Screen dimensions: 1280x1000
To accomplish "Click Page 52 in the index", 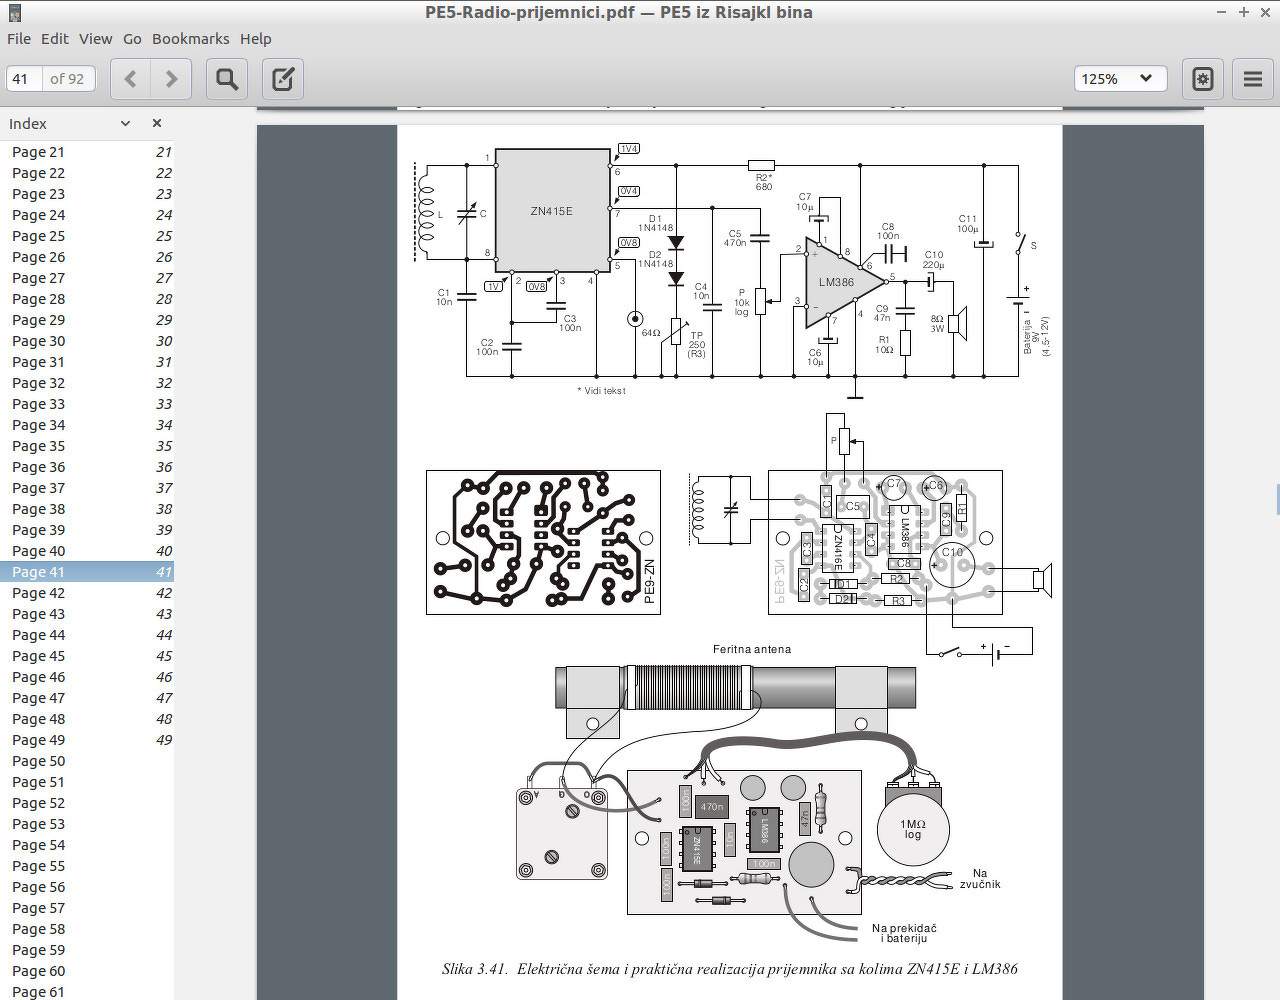I will coord(87,803).
